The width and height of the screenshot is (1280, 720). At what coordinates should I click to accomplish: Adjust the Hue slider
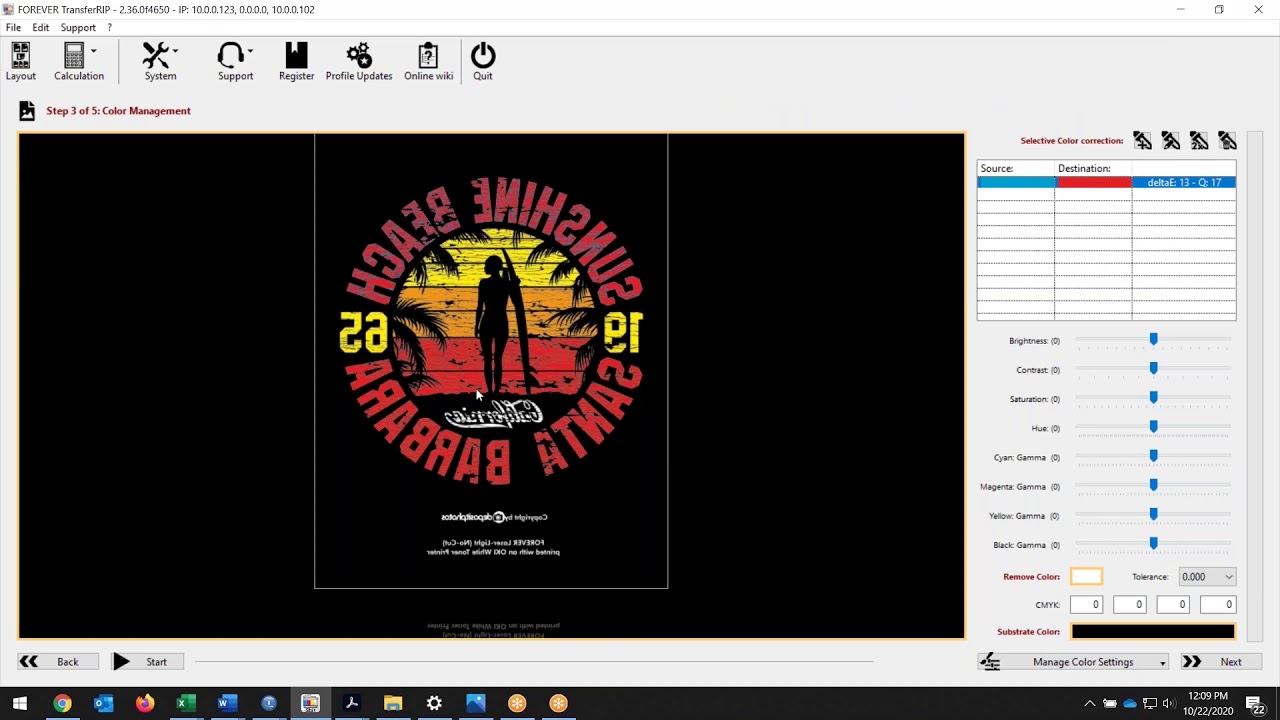click(1153, 427)
